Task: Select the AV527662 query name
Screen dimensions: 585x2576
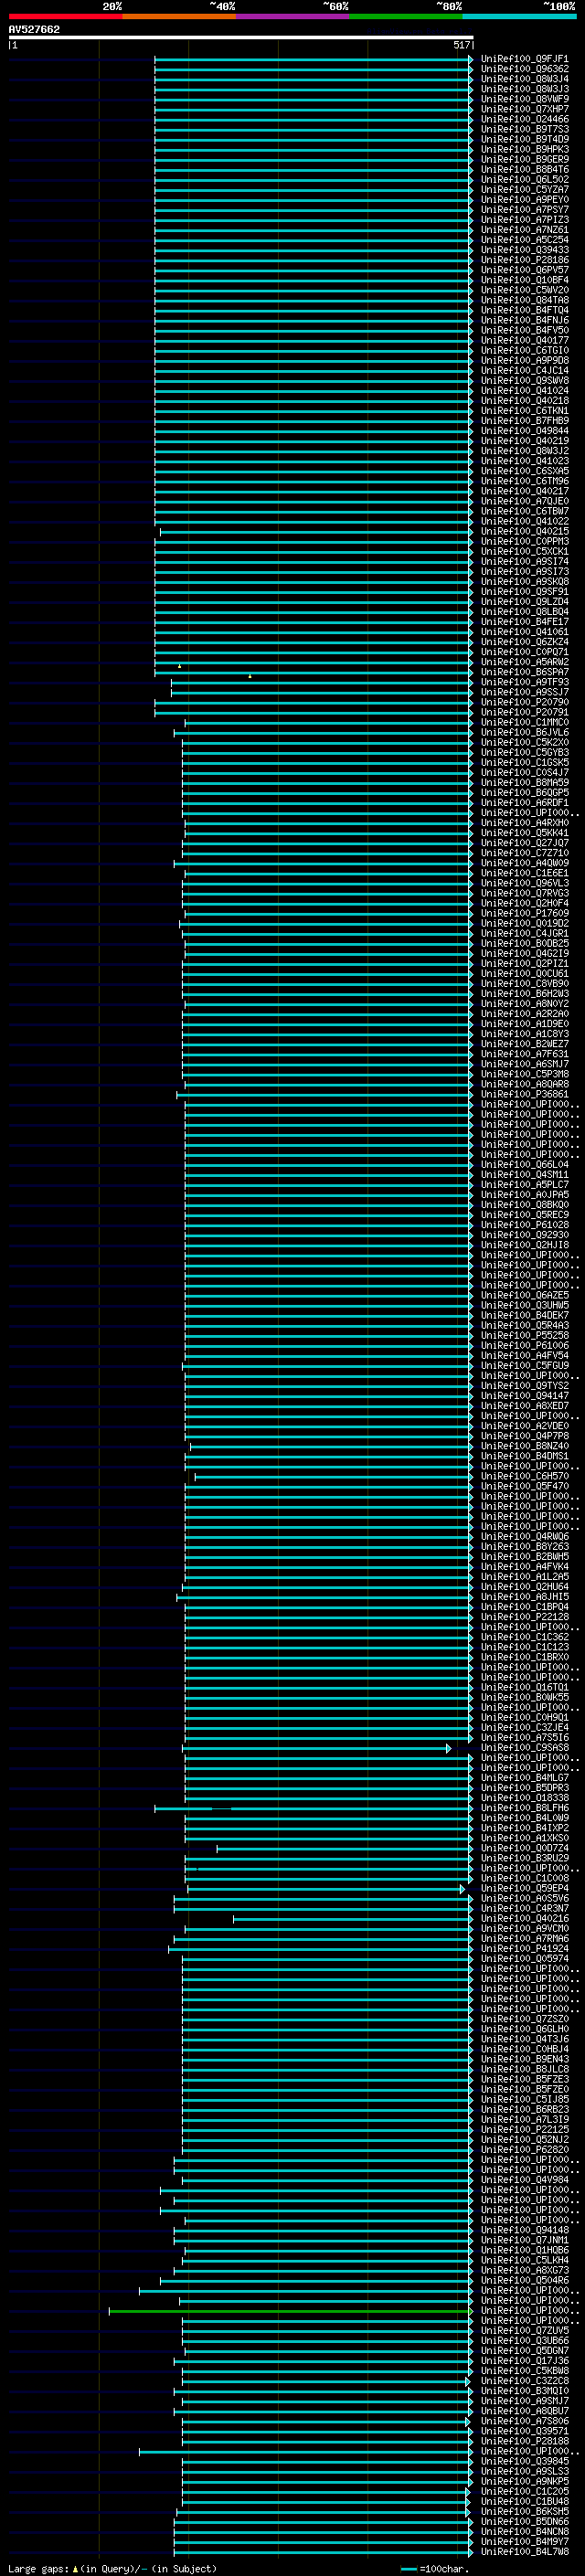Action: click(x=34, y=29)
